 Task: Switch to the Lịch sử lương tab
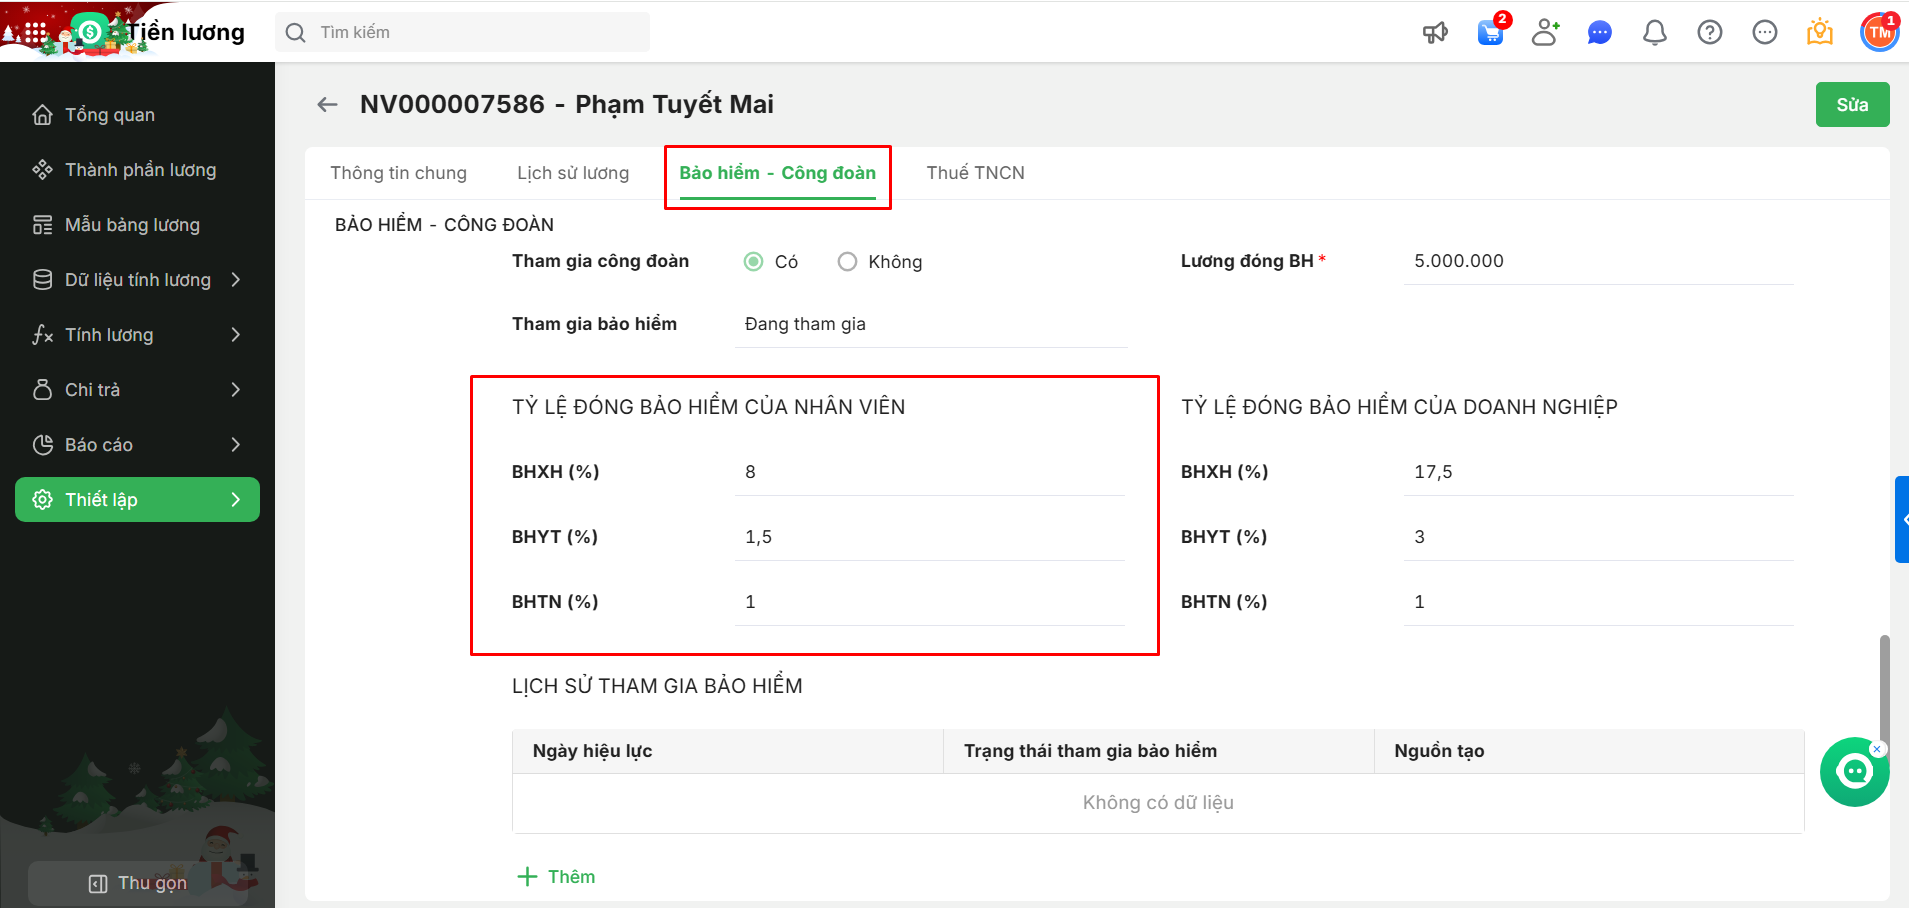pos(573,173)
